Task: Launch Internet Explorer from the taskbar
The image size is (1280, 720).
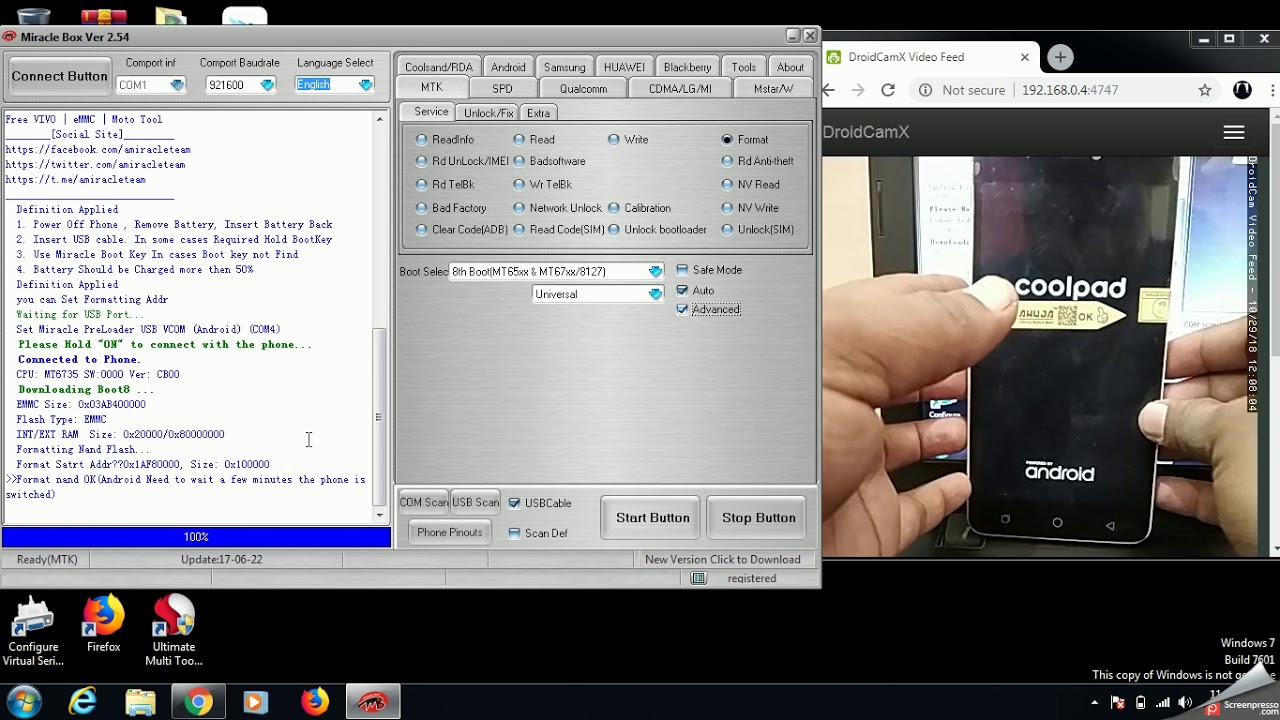Action: [82, 702]
